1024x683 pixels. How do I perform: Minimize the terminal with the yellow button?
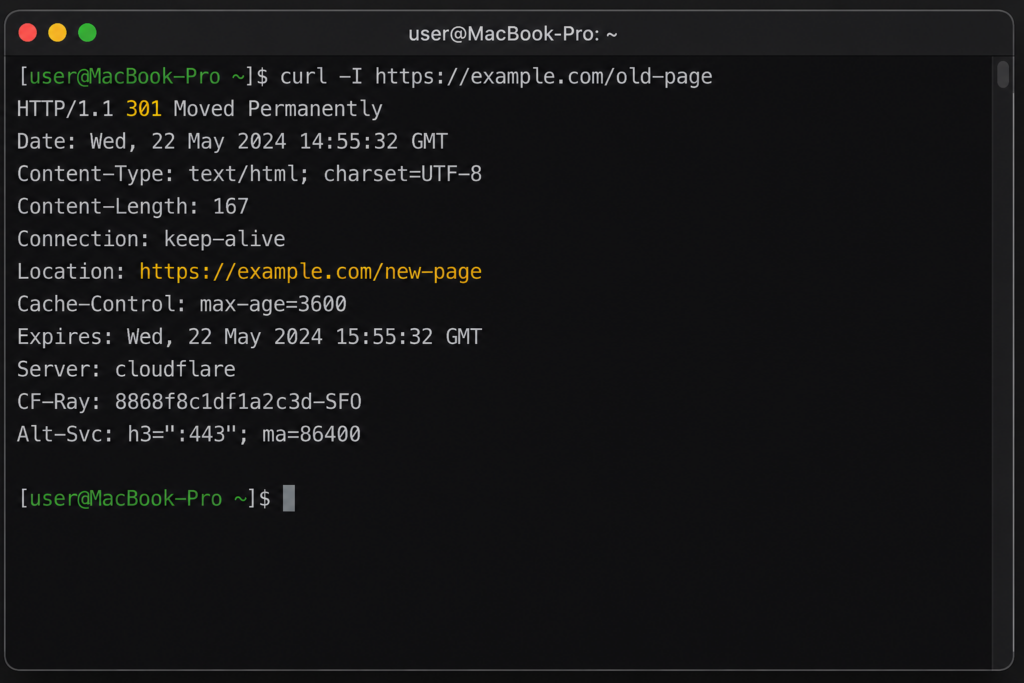coord(57,33)
